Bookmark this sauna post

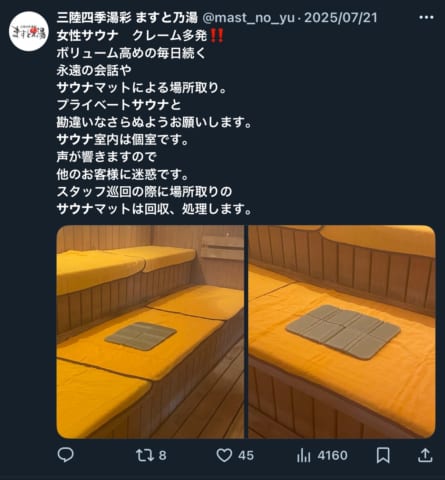point(383,455)
